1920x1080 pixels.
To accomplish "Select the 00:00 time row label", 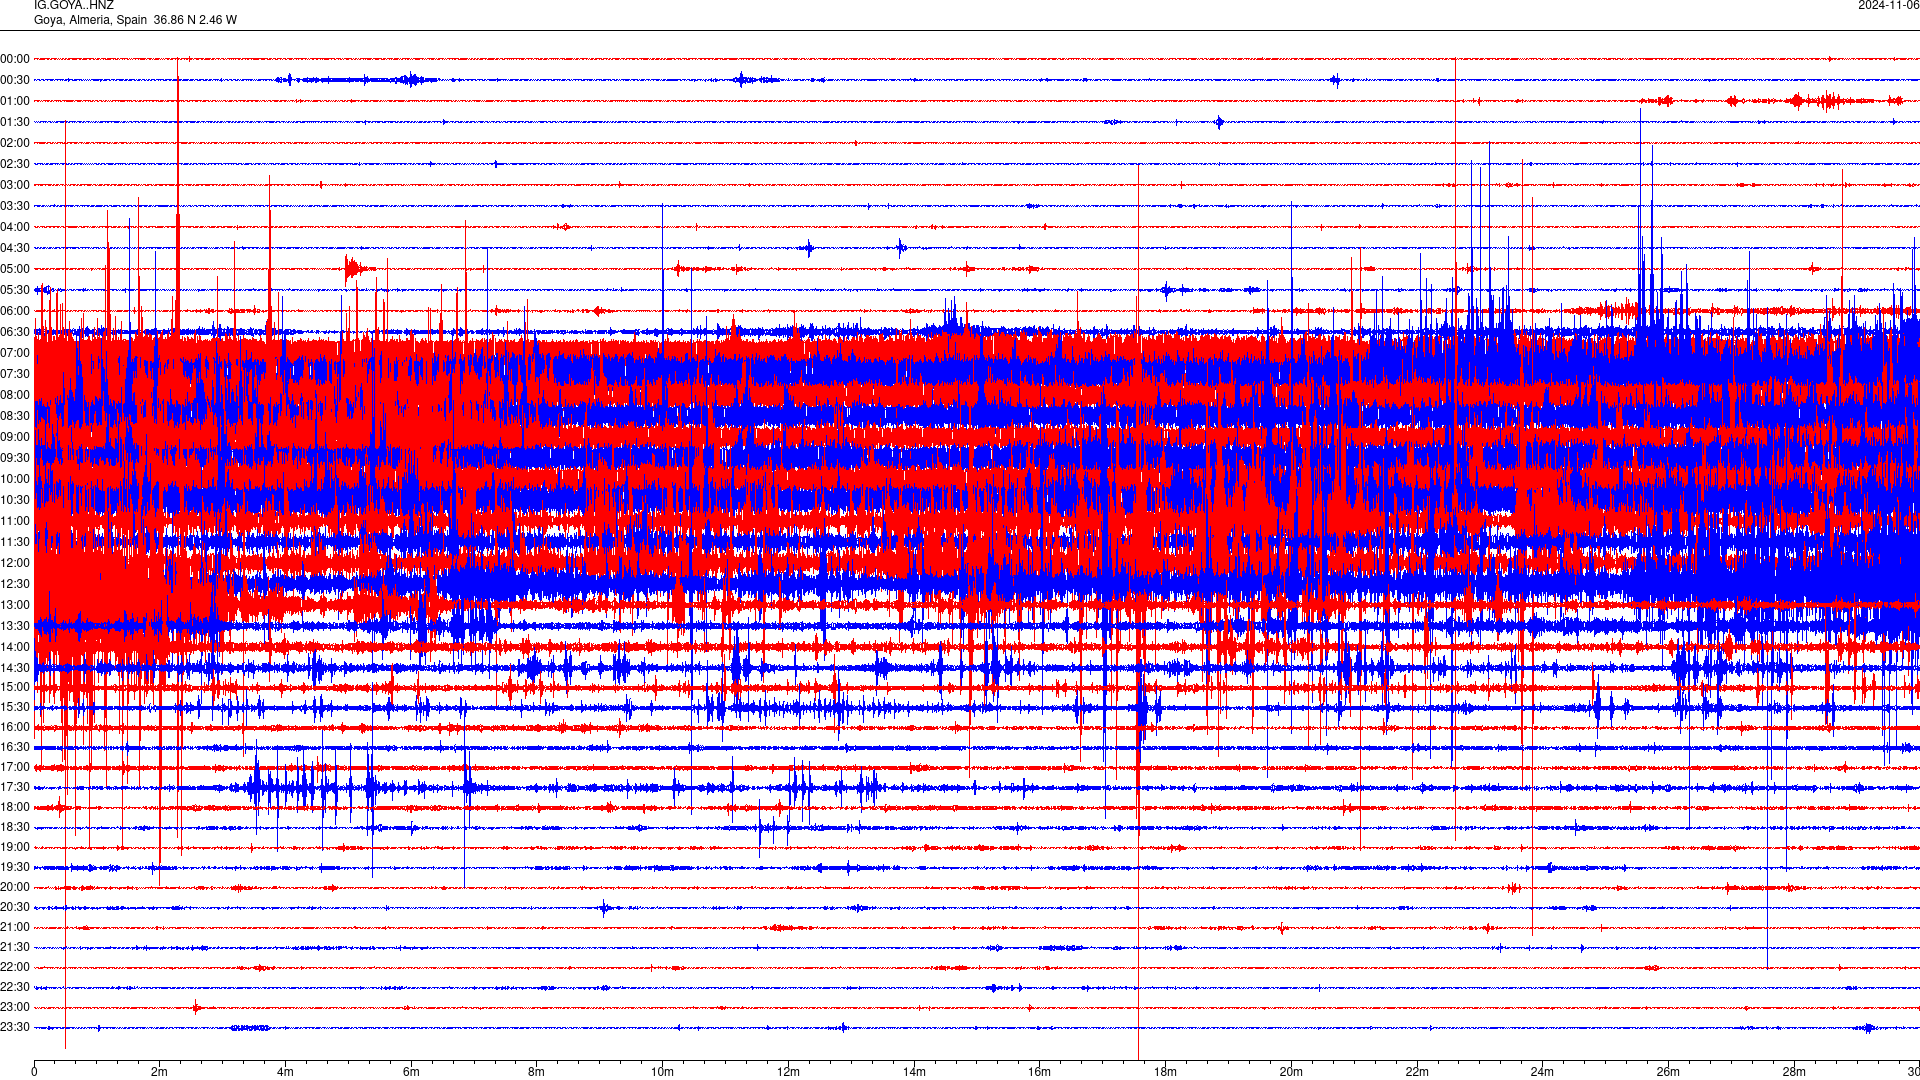I will coord(15,59).
